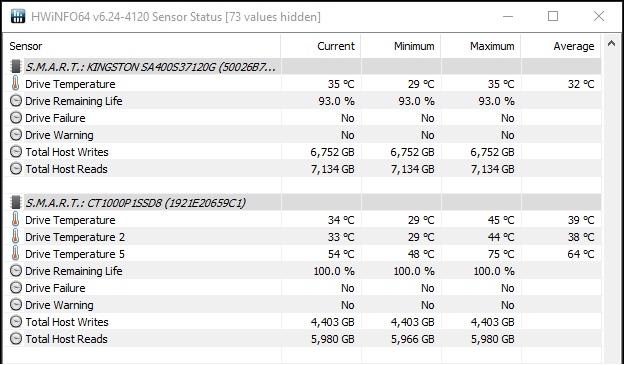Click the clock icon beside Total Host Reads 5,980 GB
The image size is (624, 365).
[16, 339]
